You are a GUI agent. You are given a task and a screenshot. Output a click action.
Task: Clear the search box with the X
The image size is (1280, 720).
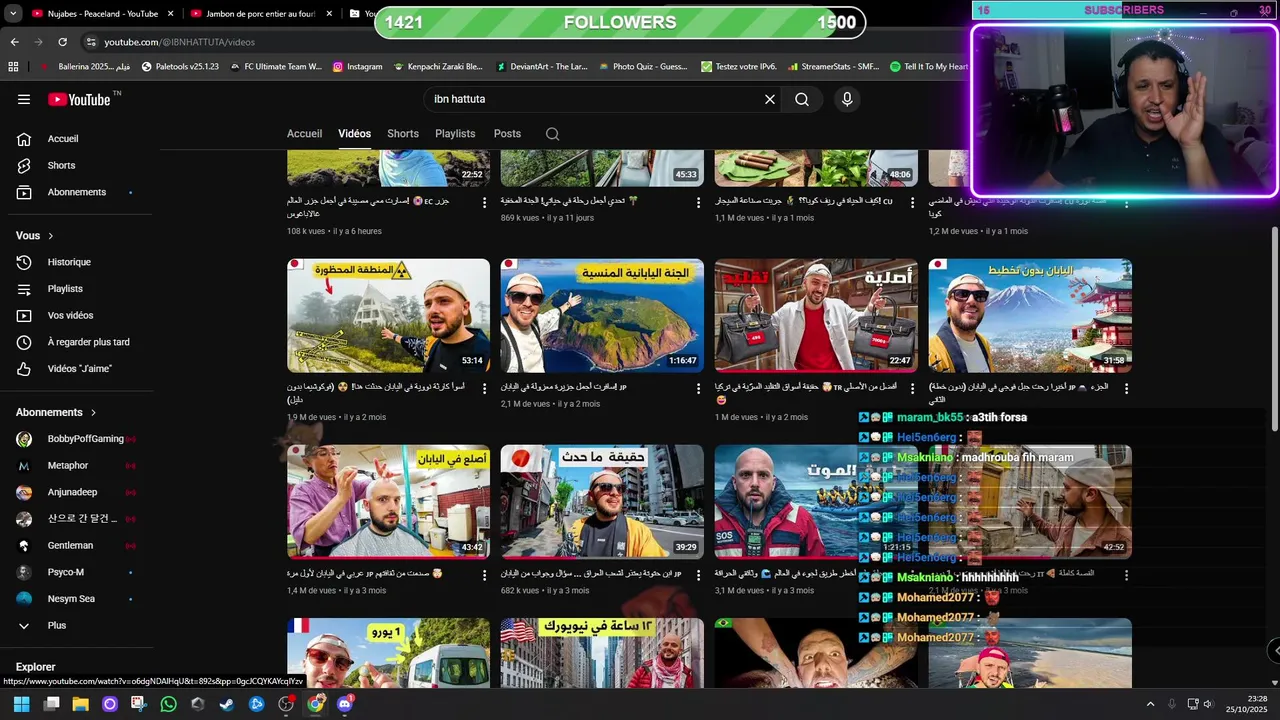(770, 99)
